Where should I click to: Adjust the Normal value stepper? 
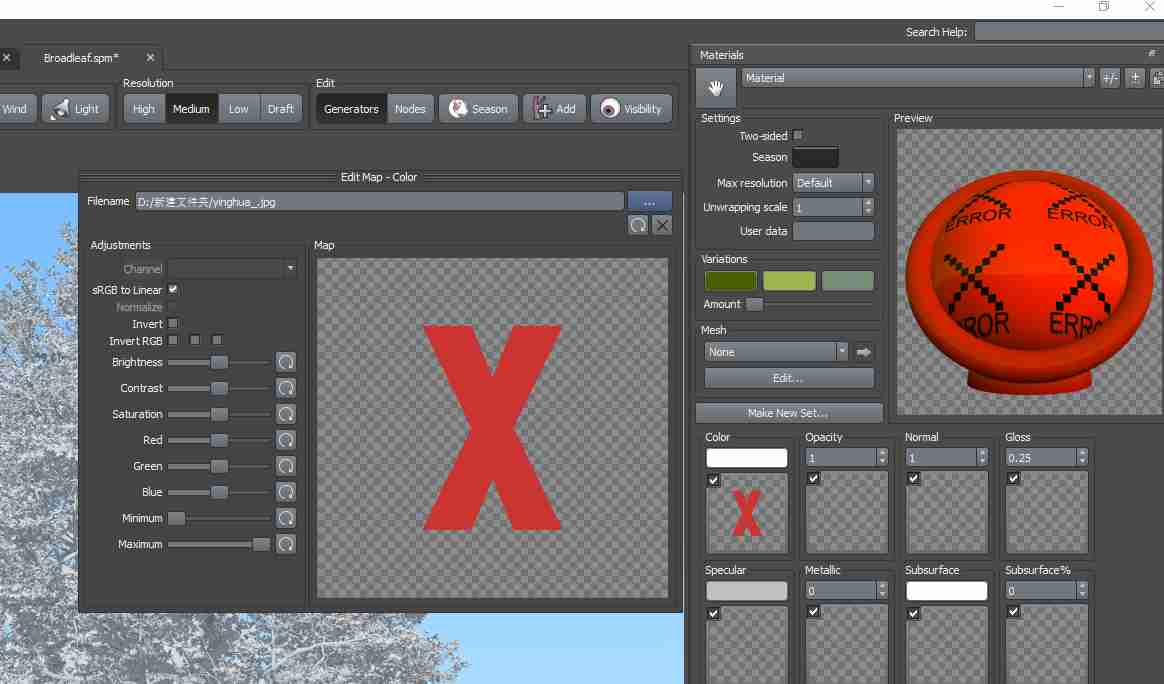click(x=982, y=457)
